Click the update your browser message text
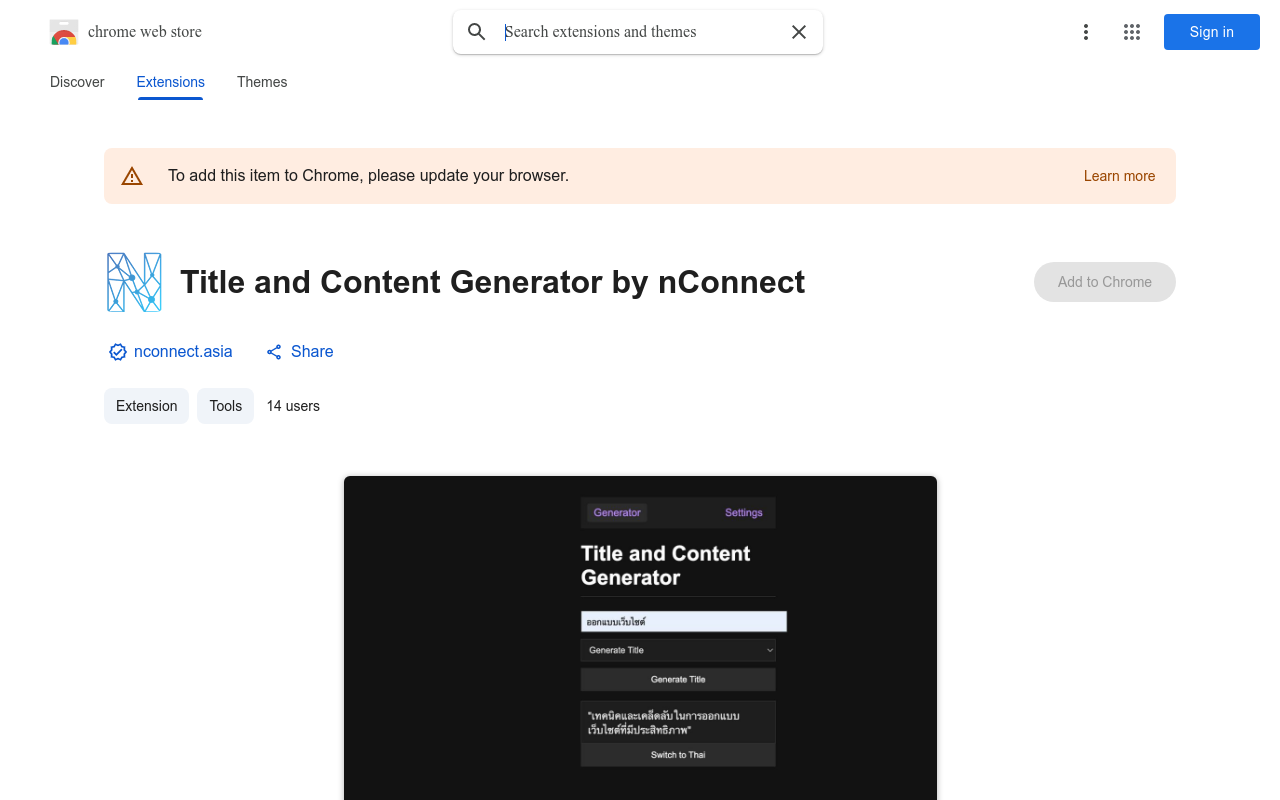 pos(368,176)
